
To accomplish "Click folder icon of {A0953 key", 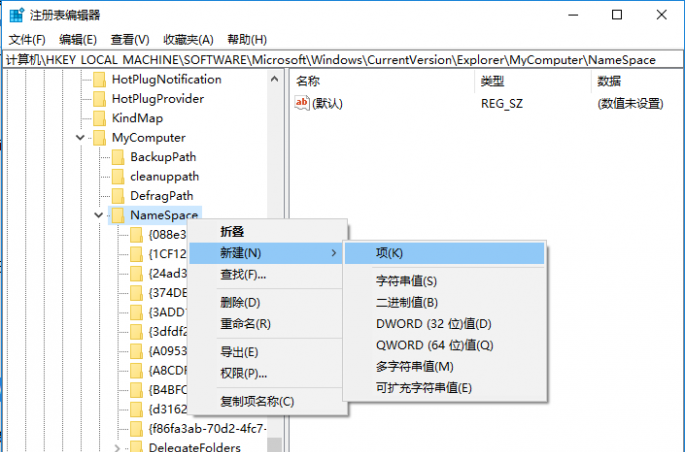I will pyautogui.click(x=136, y=351).
